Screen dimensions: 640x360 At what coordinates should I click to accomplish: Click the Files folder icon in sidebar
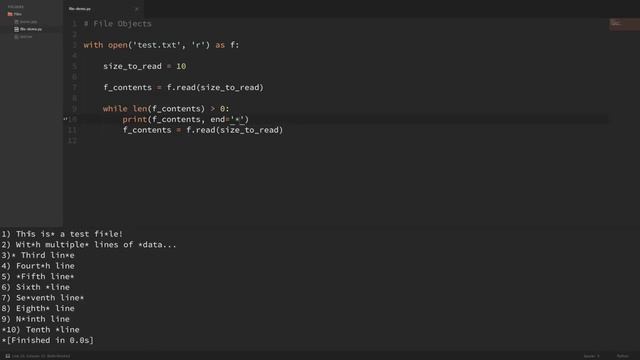tap(10, 14)
